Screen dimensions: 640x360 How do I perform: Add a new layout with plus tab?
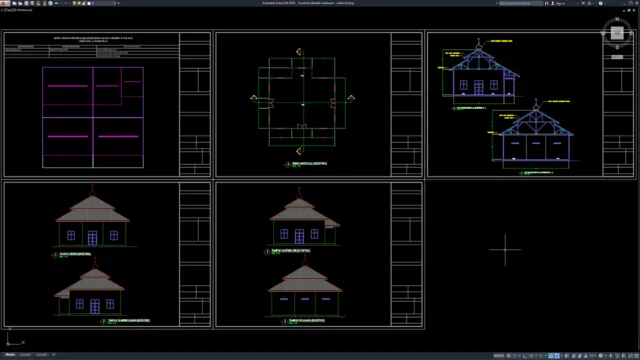coord(53,355)
